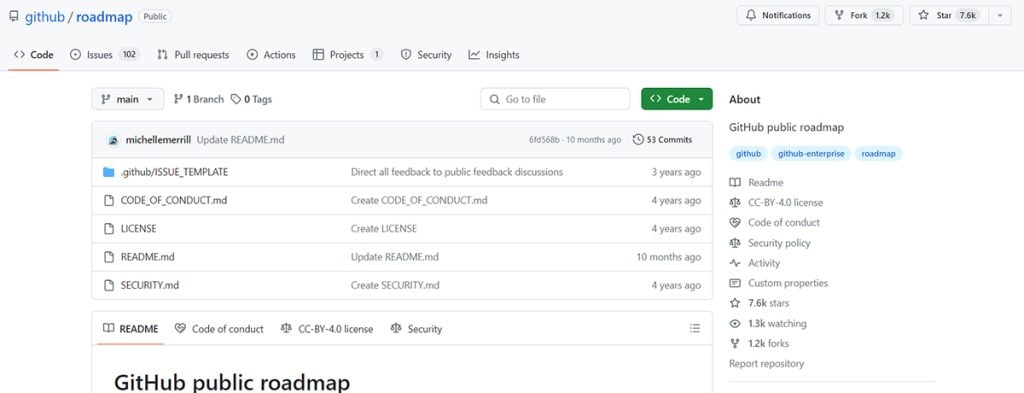Open the LICENSE file
The image size is (1024, 393).
point(138,228)
